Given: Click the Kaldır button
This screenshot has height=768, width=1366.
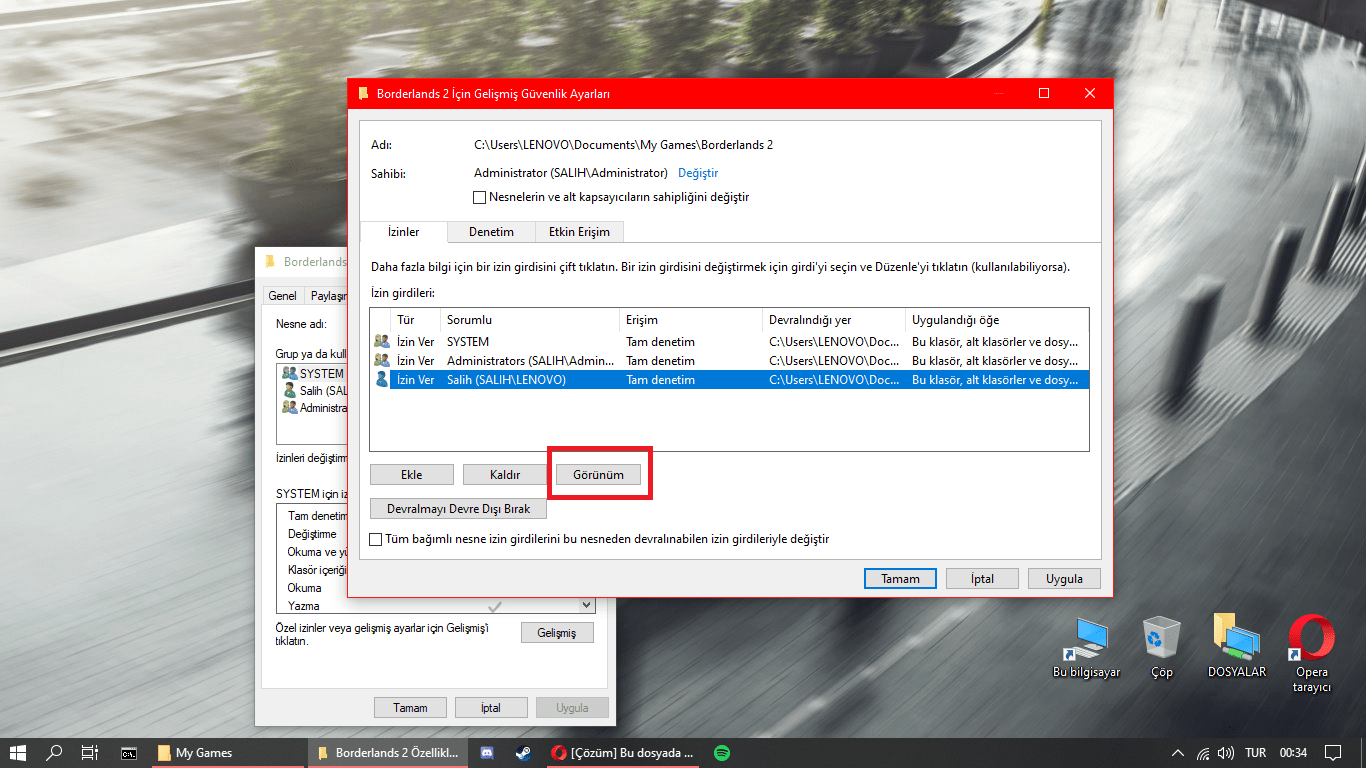Looking at the screenshot, I should (504, 475).
